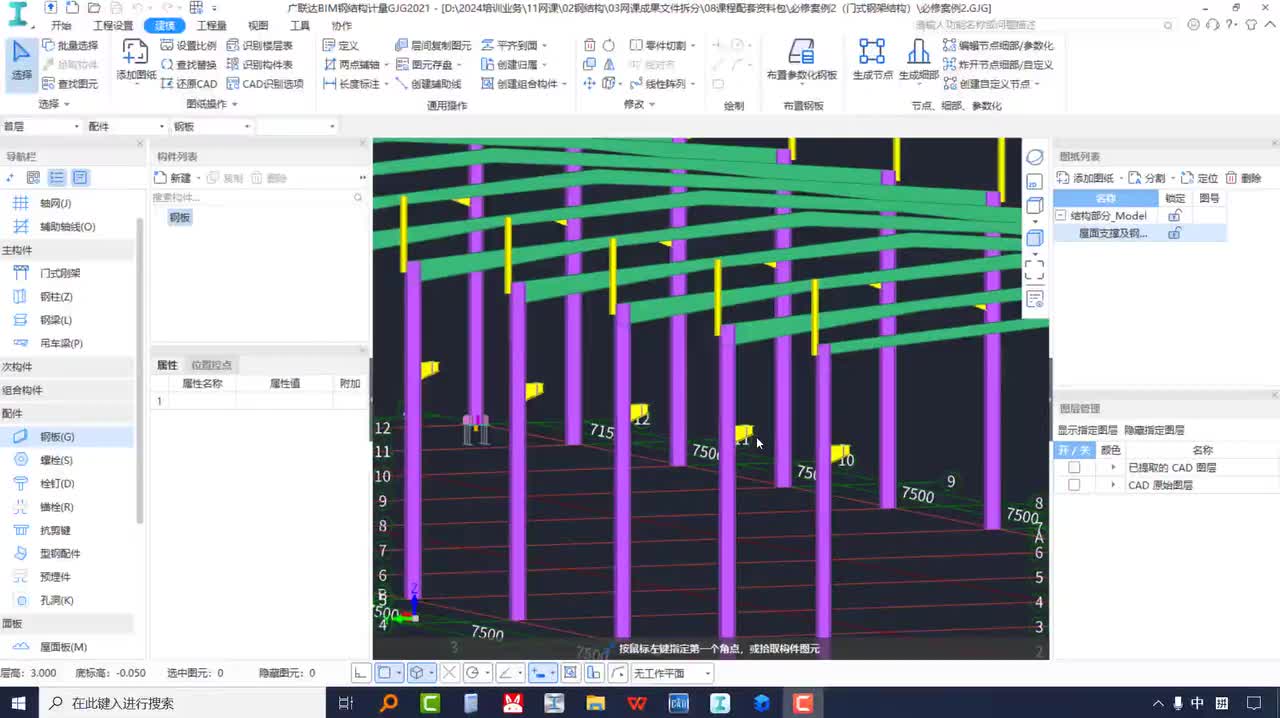Click 显示指定图层
The width and height of the screenshot is (1280, 718).
1088,430
